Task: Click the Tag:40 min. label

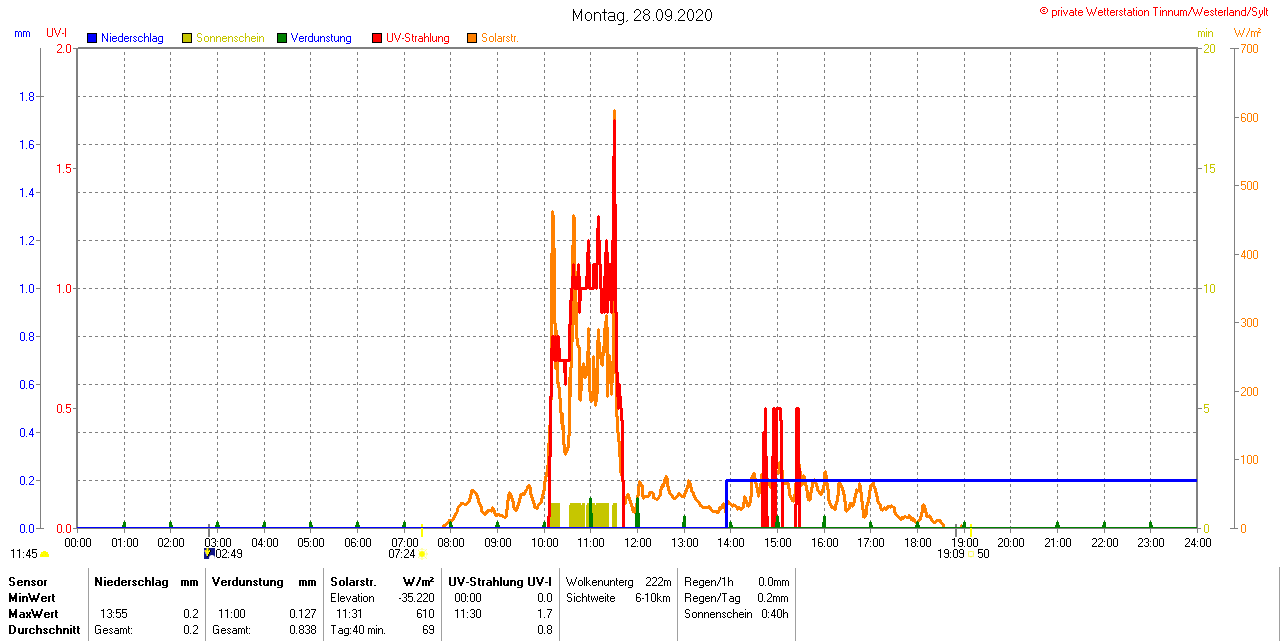Action: 358,630
